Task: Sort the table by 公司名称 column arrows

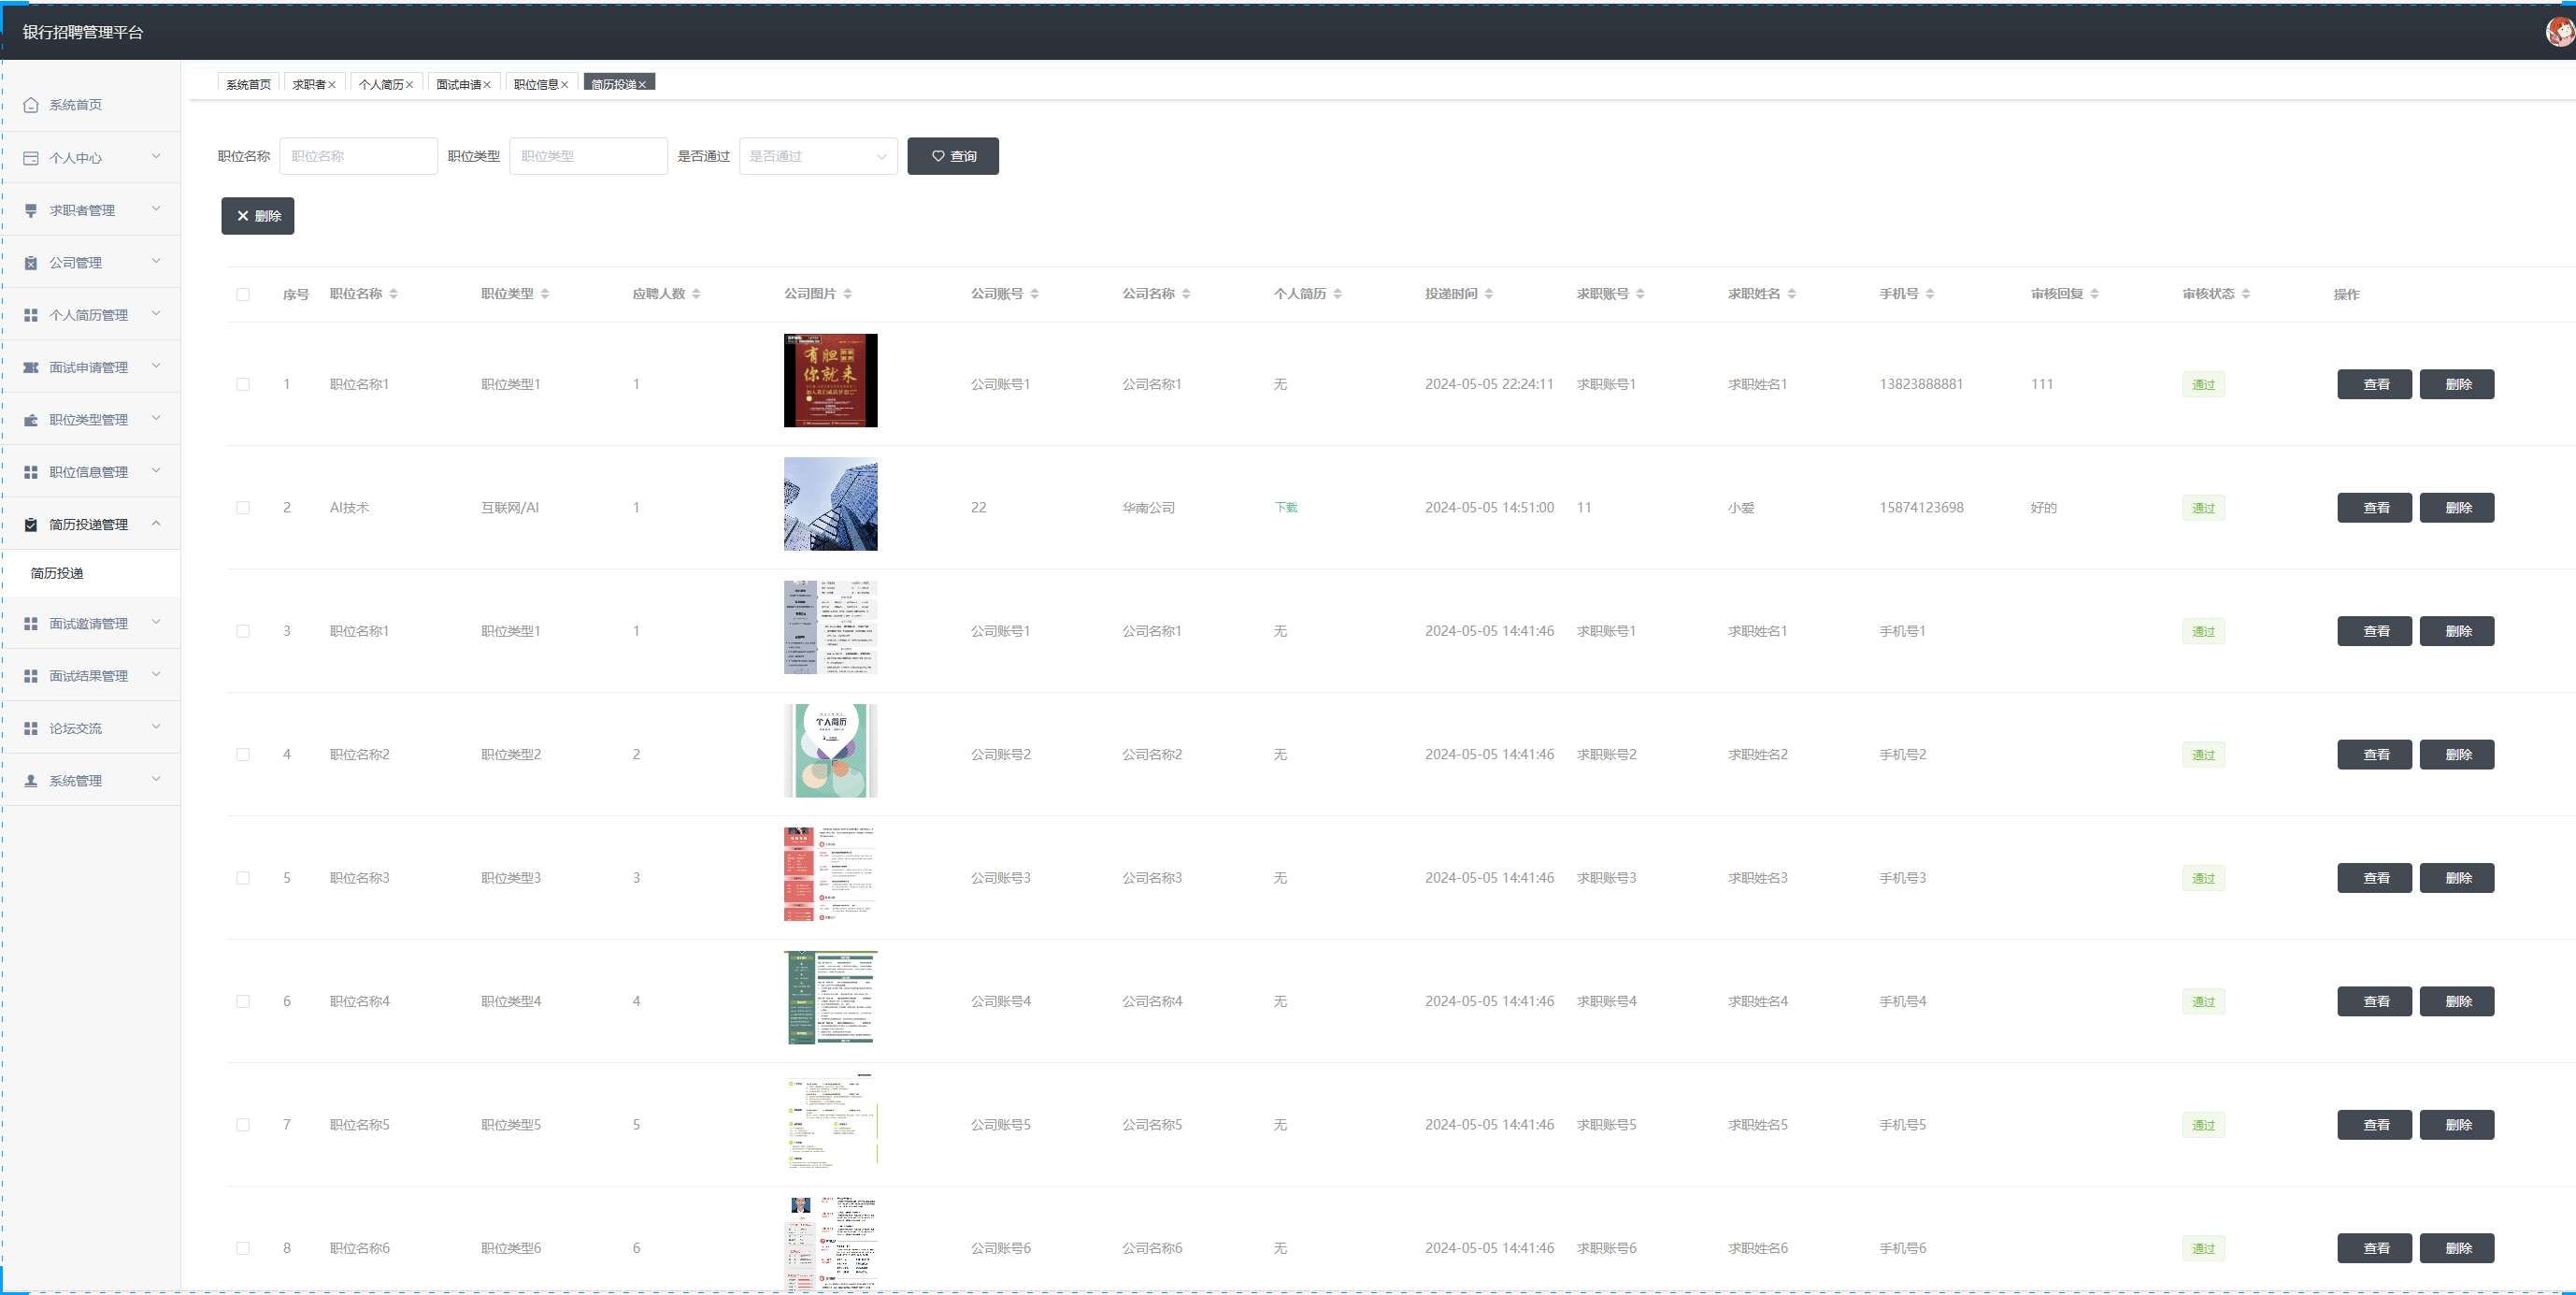Action: [x=1186, y=294]
